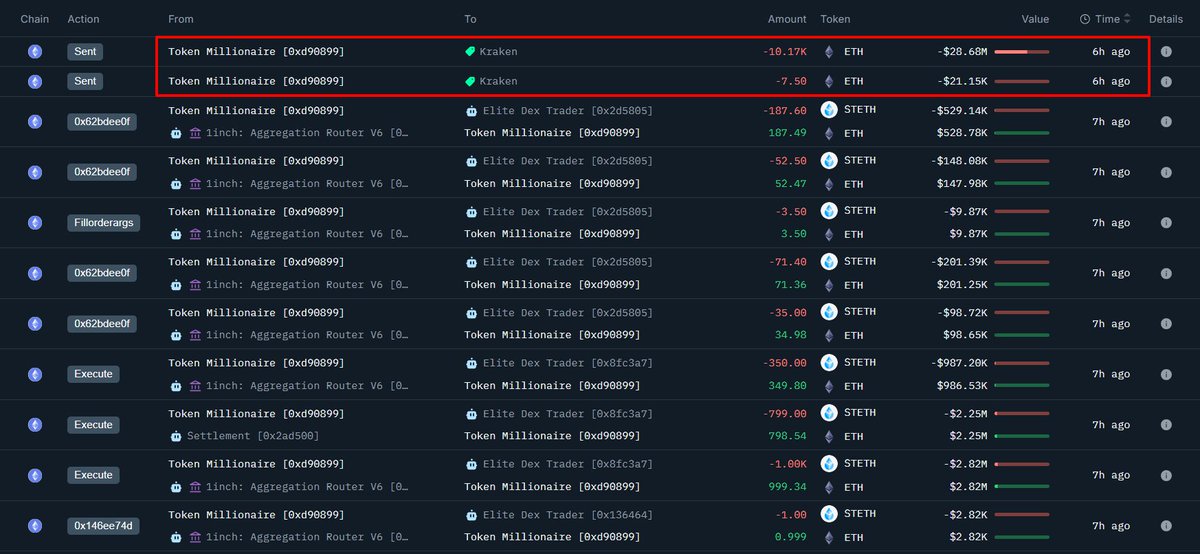Image resolution: width=1200 pixels, height=554 pixels.
Task: Open details icon for the -7.50 ETH transfer
Action: click(x=1165, y=81)
